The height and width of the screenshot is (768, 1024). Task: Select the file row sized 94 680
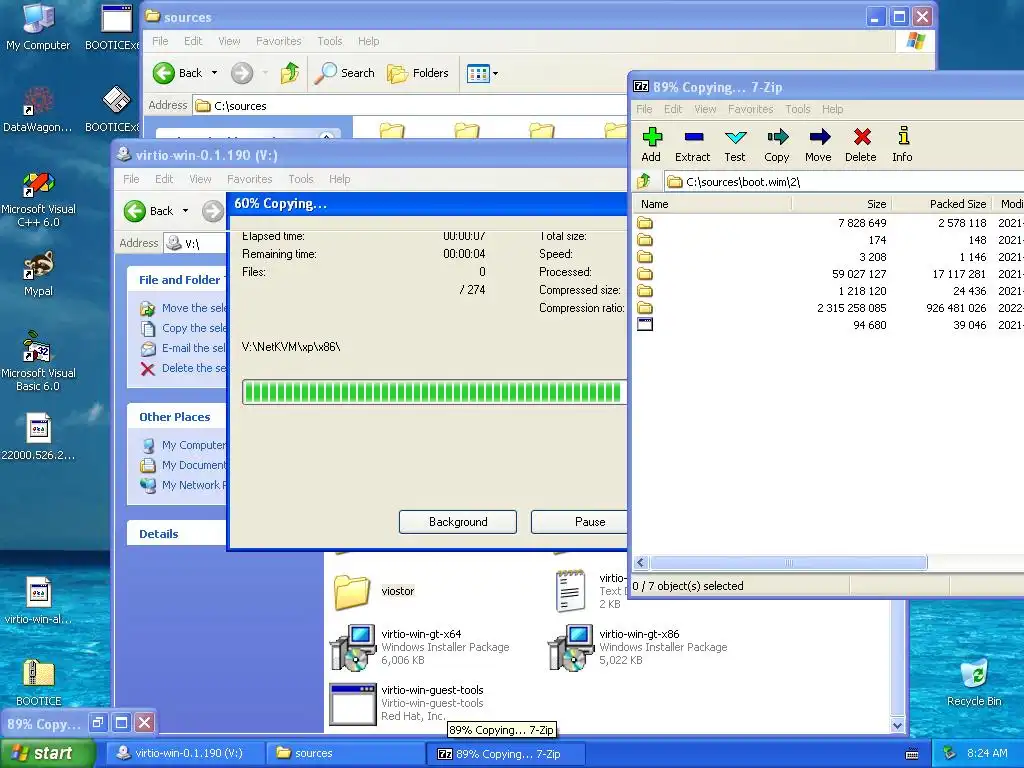(828, 325)
